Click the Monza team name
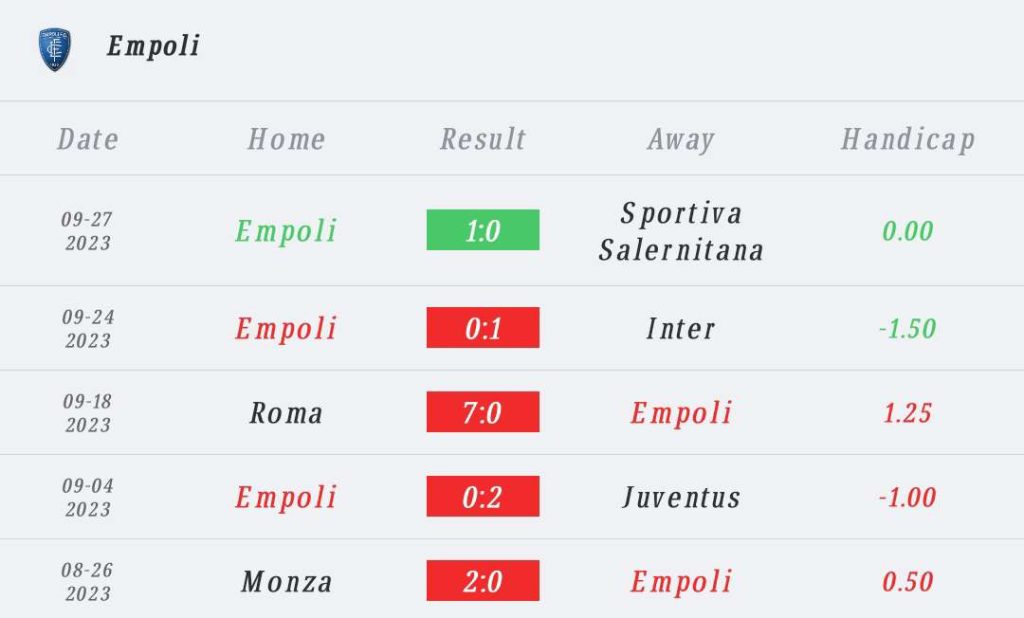 286,581
